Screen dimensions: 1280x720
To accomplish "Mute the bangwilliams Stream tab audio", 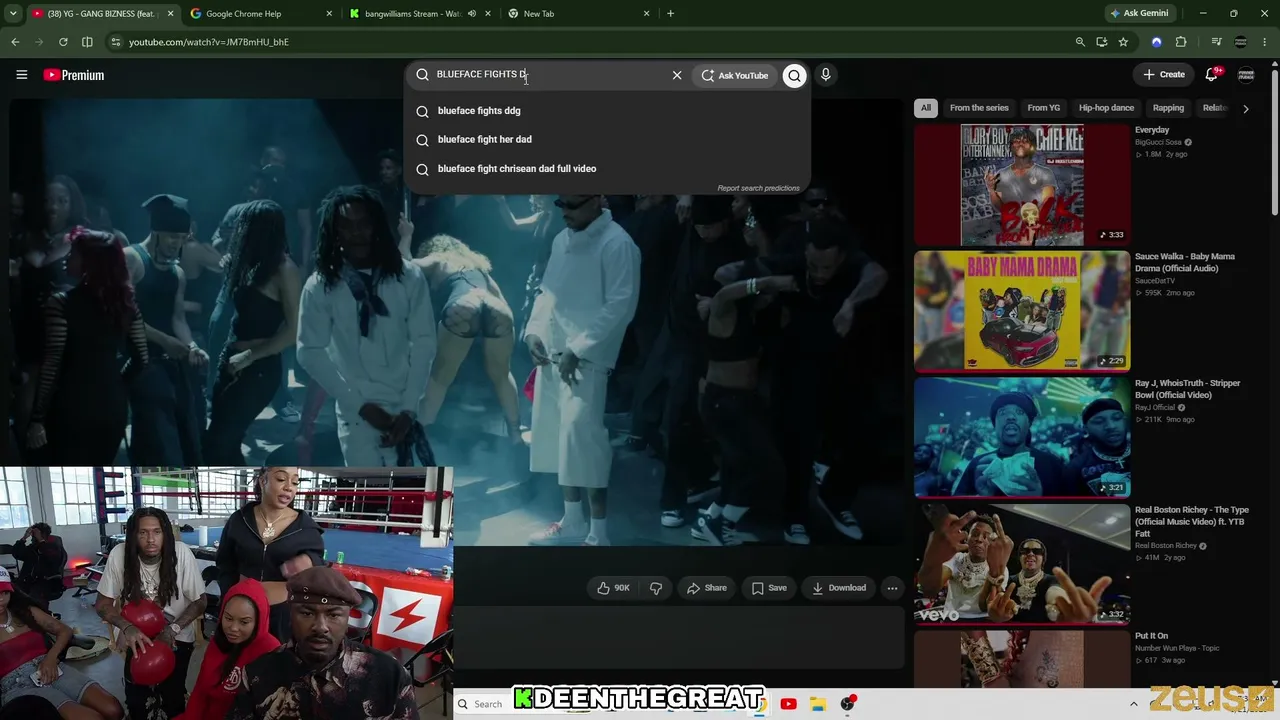I will 473,14.
